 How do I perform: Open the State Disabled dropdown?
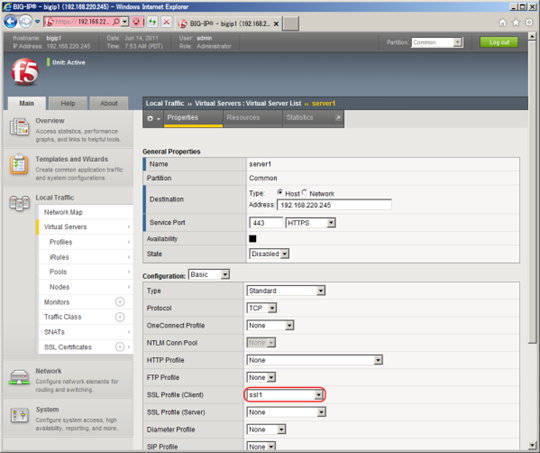269,254
